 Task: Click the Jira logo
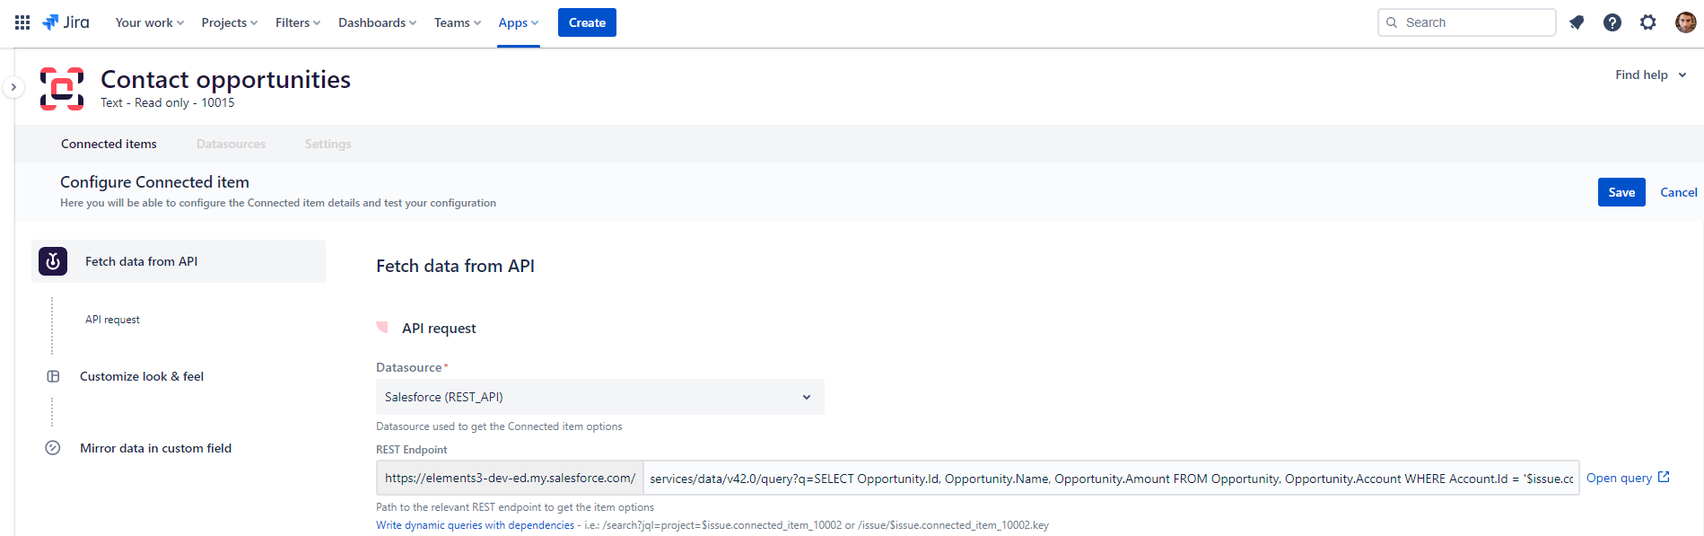(66, 22)
